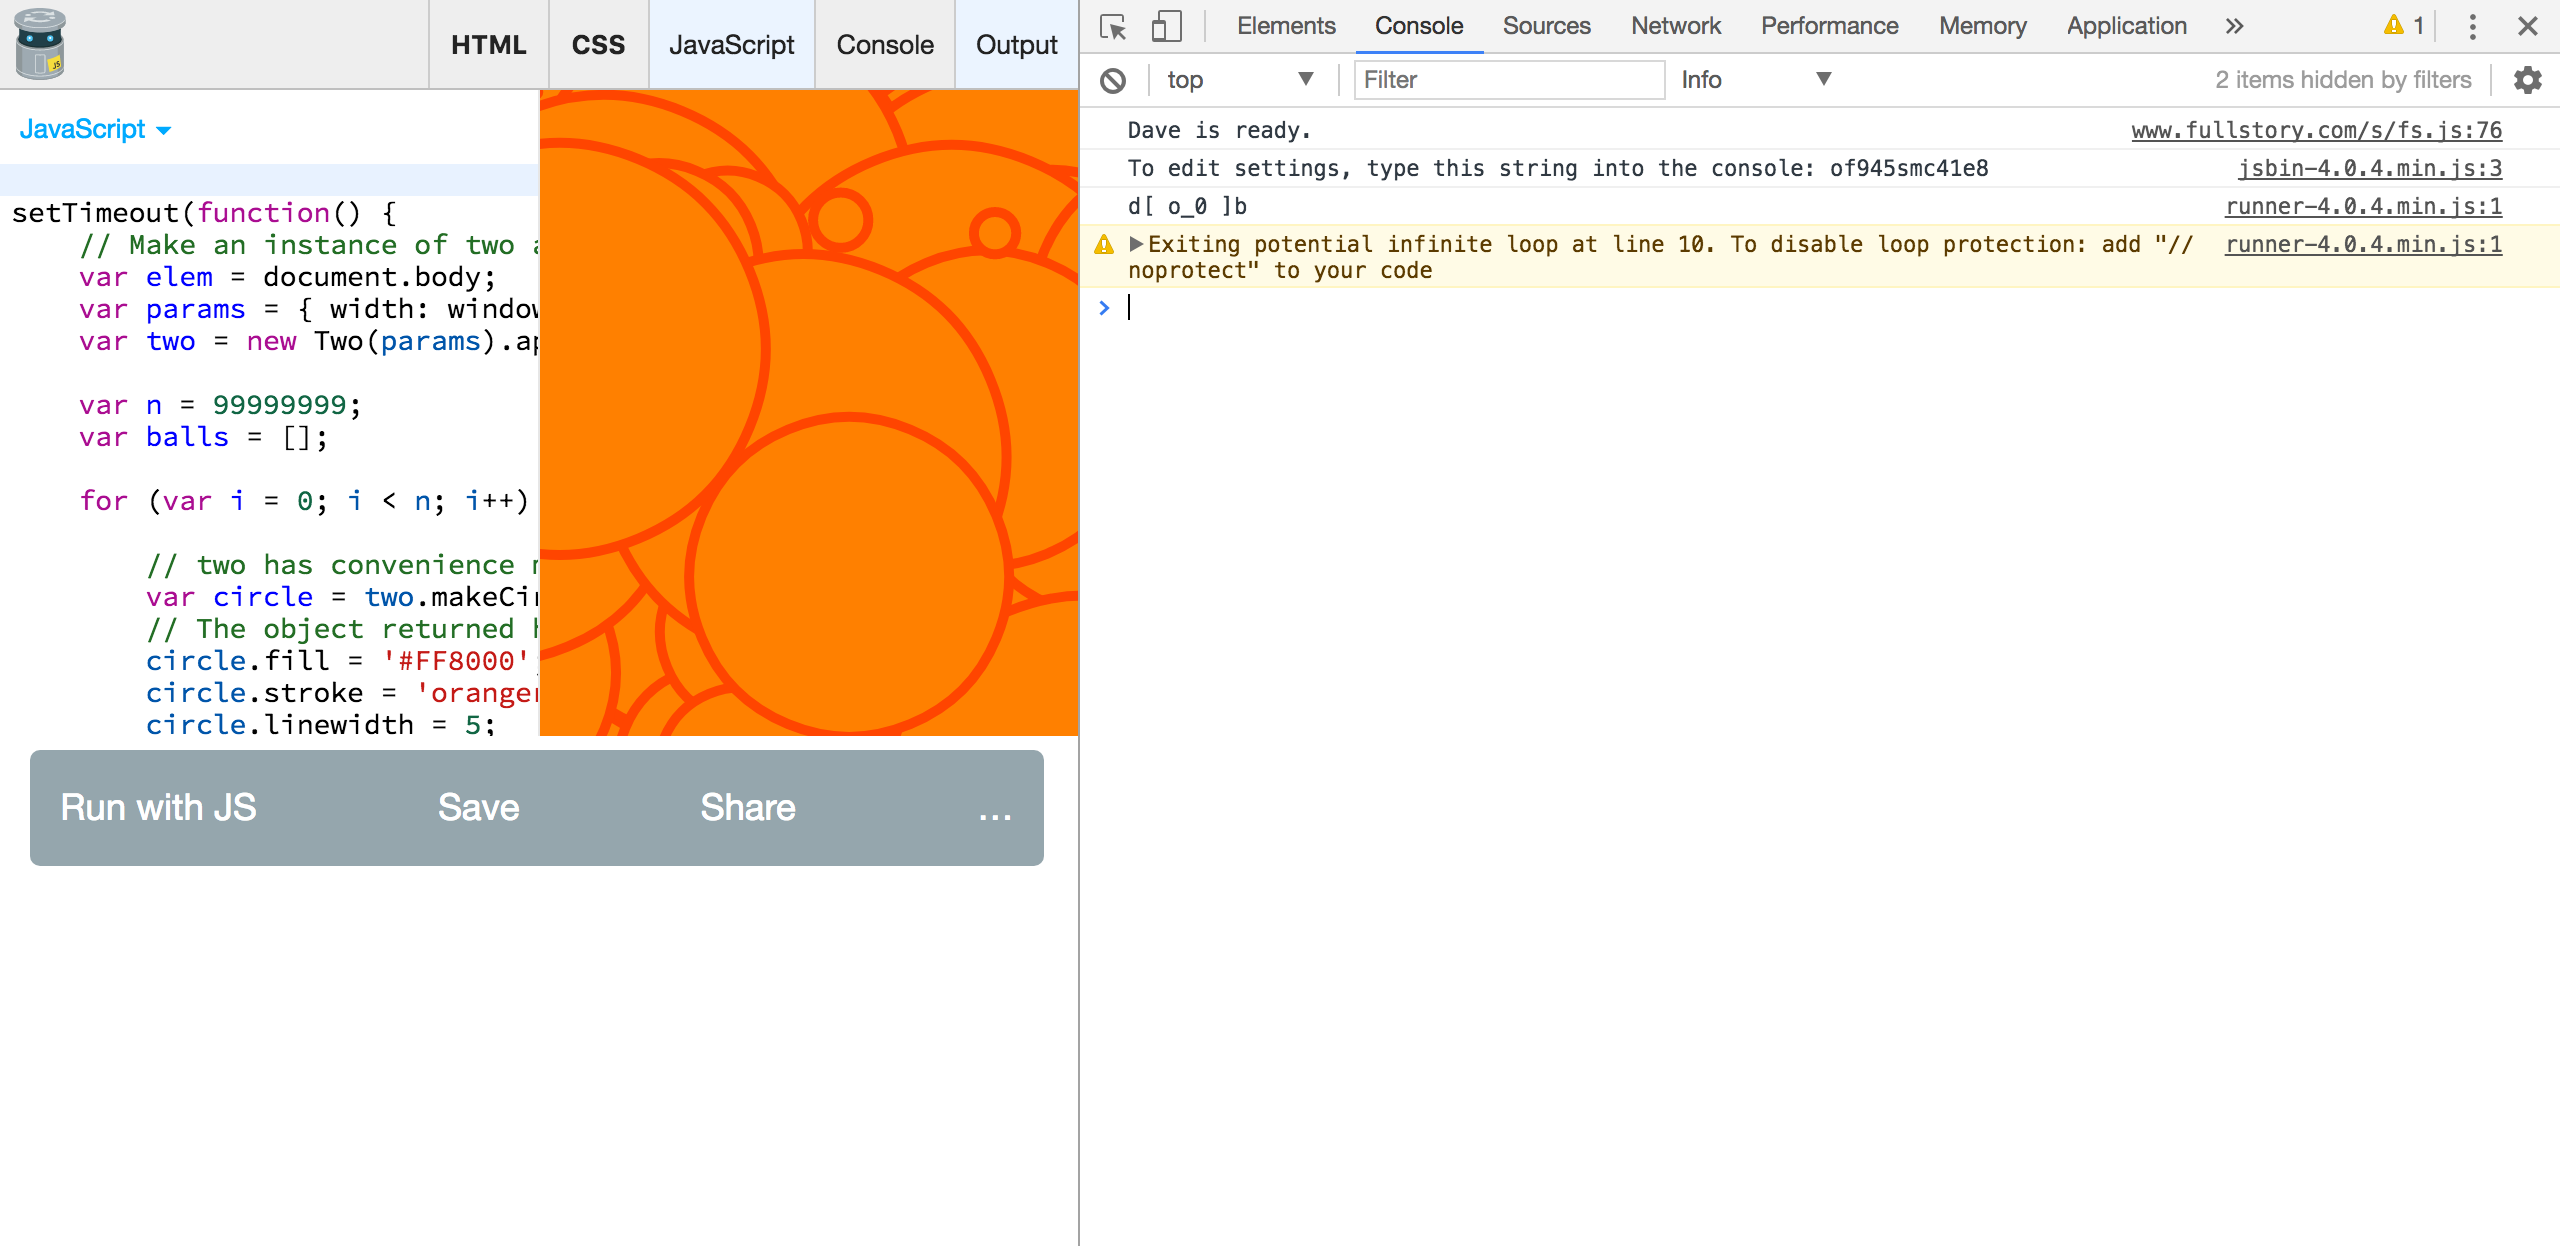The image size is (2560, 1246).
Task: Click the code line 'var n = 99999999;'
Action: [220, 405]
